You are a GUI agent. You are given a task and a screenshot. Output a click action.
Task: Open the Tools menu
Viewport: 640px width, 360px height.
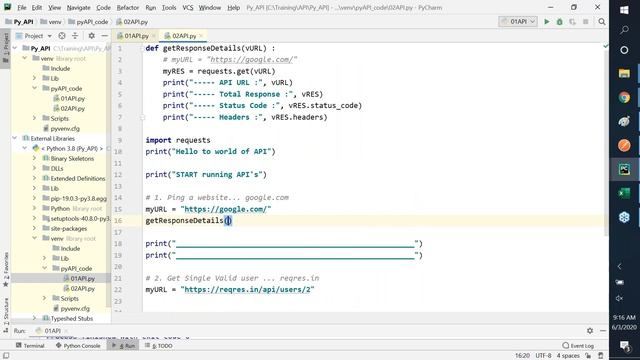169,8
